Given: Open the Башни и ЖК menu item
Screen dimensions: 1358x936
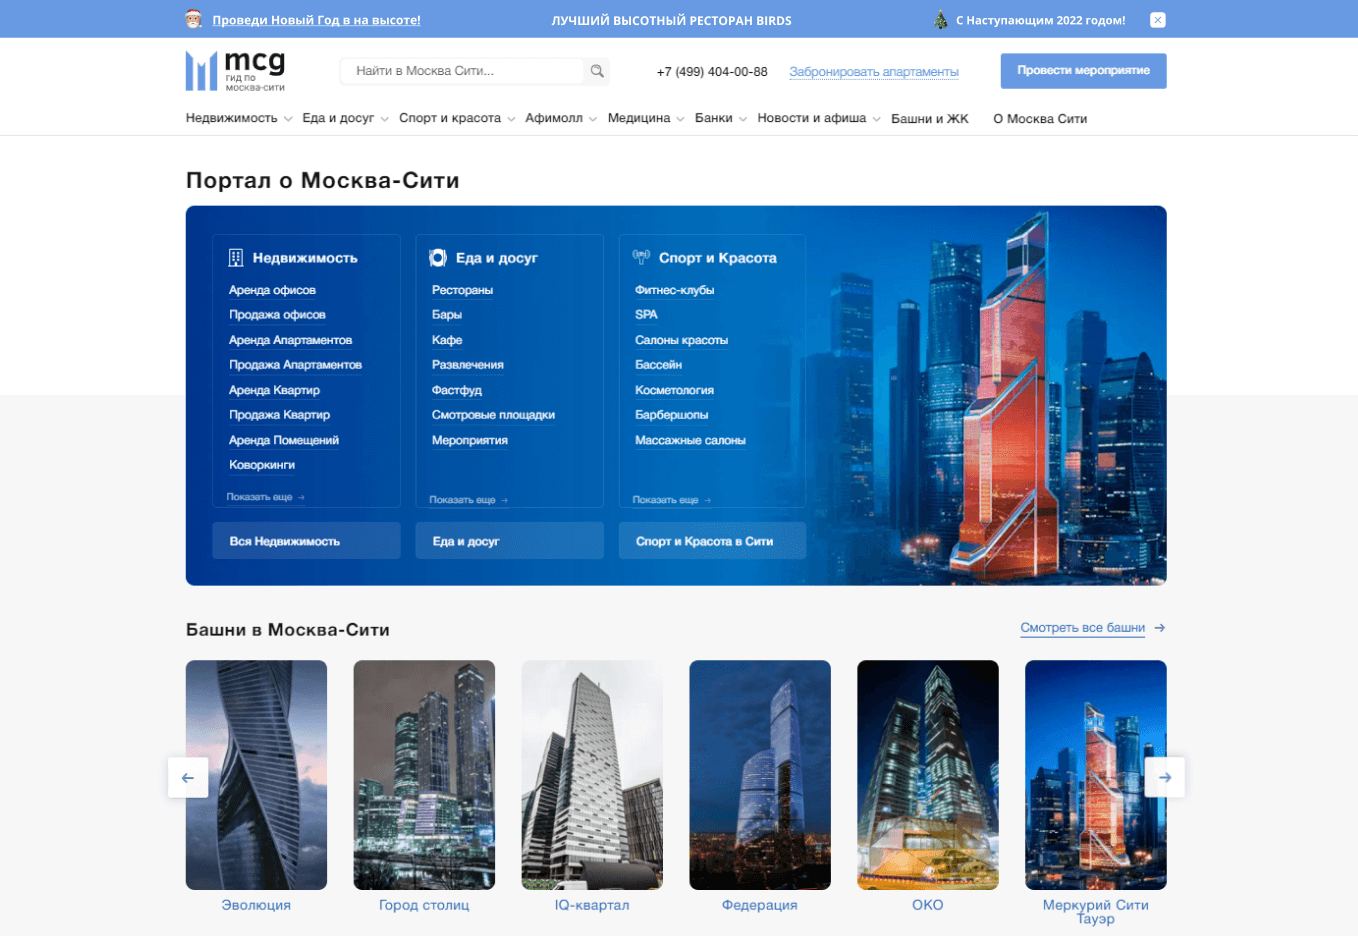Looking at the screenshot, I should tap(929, 118).
